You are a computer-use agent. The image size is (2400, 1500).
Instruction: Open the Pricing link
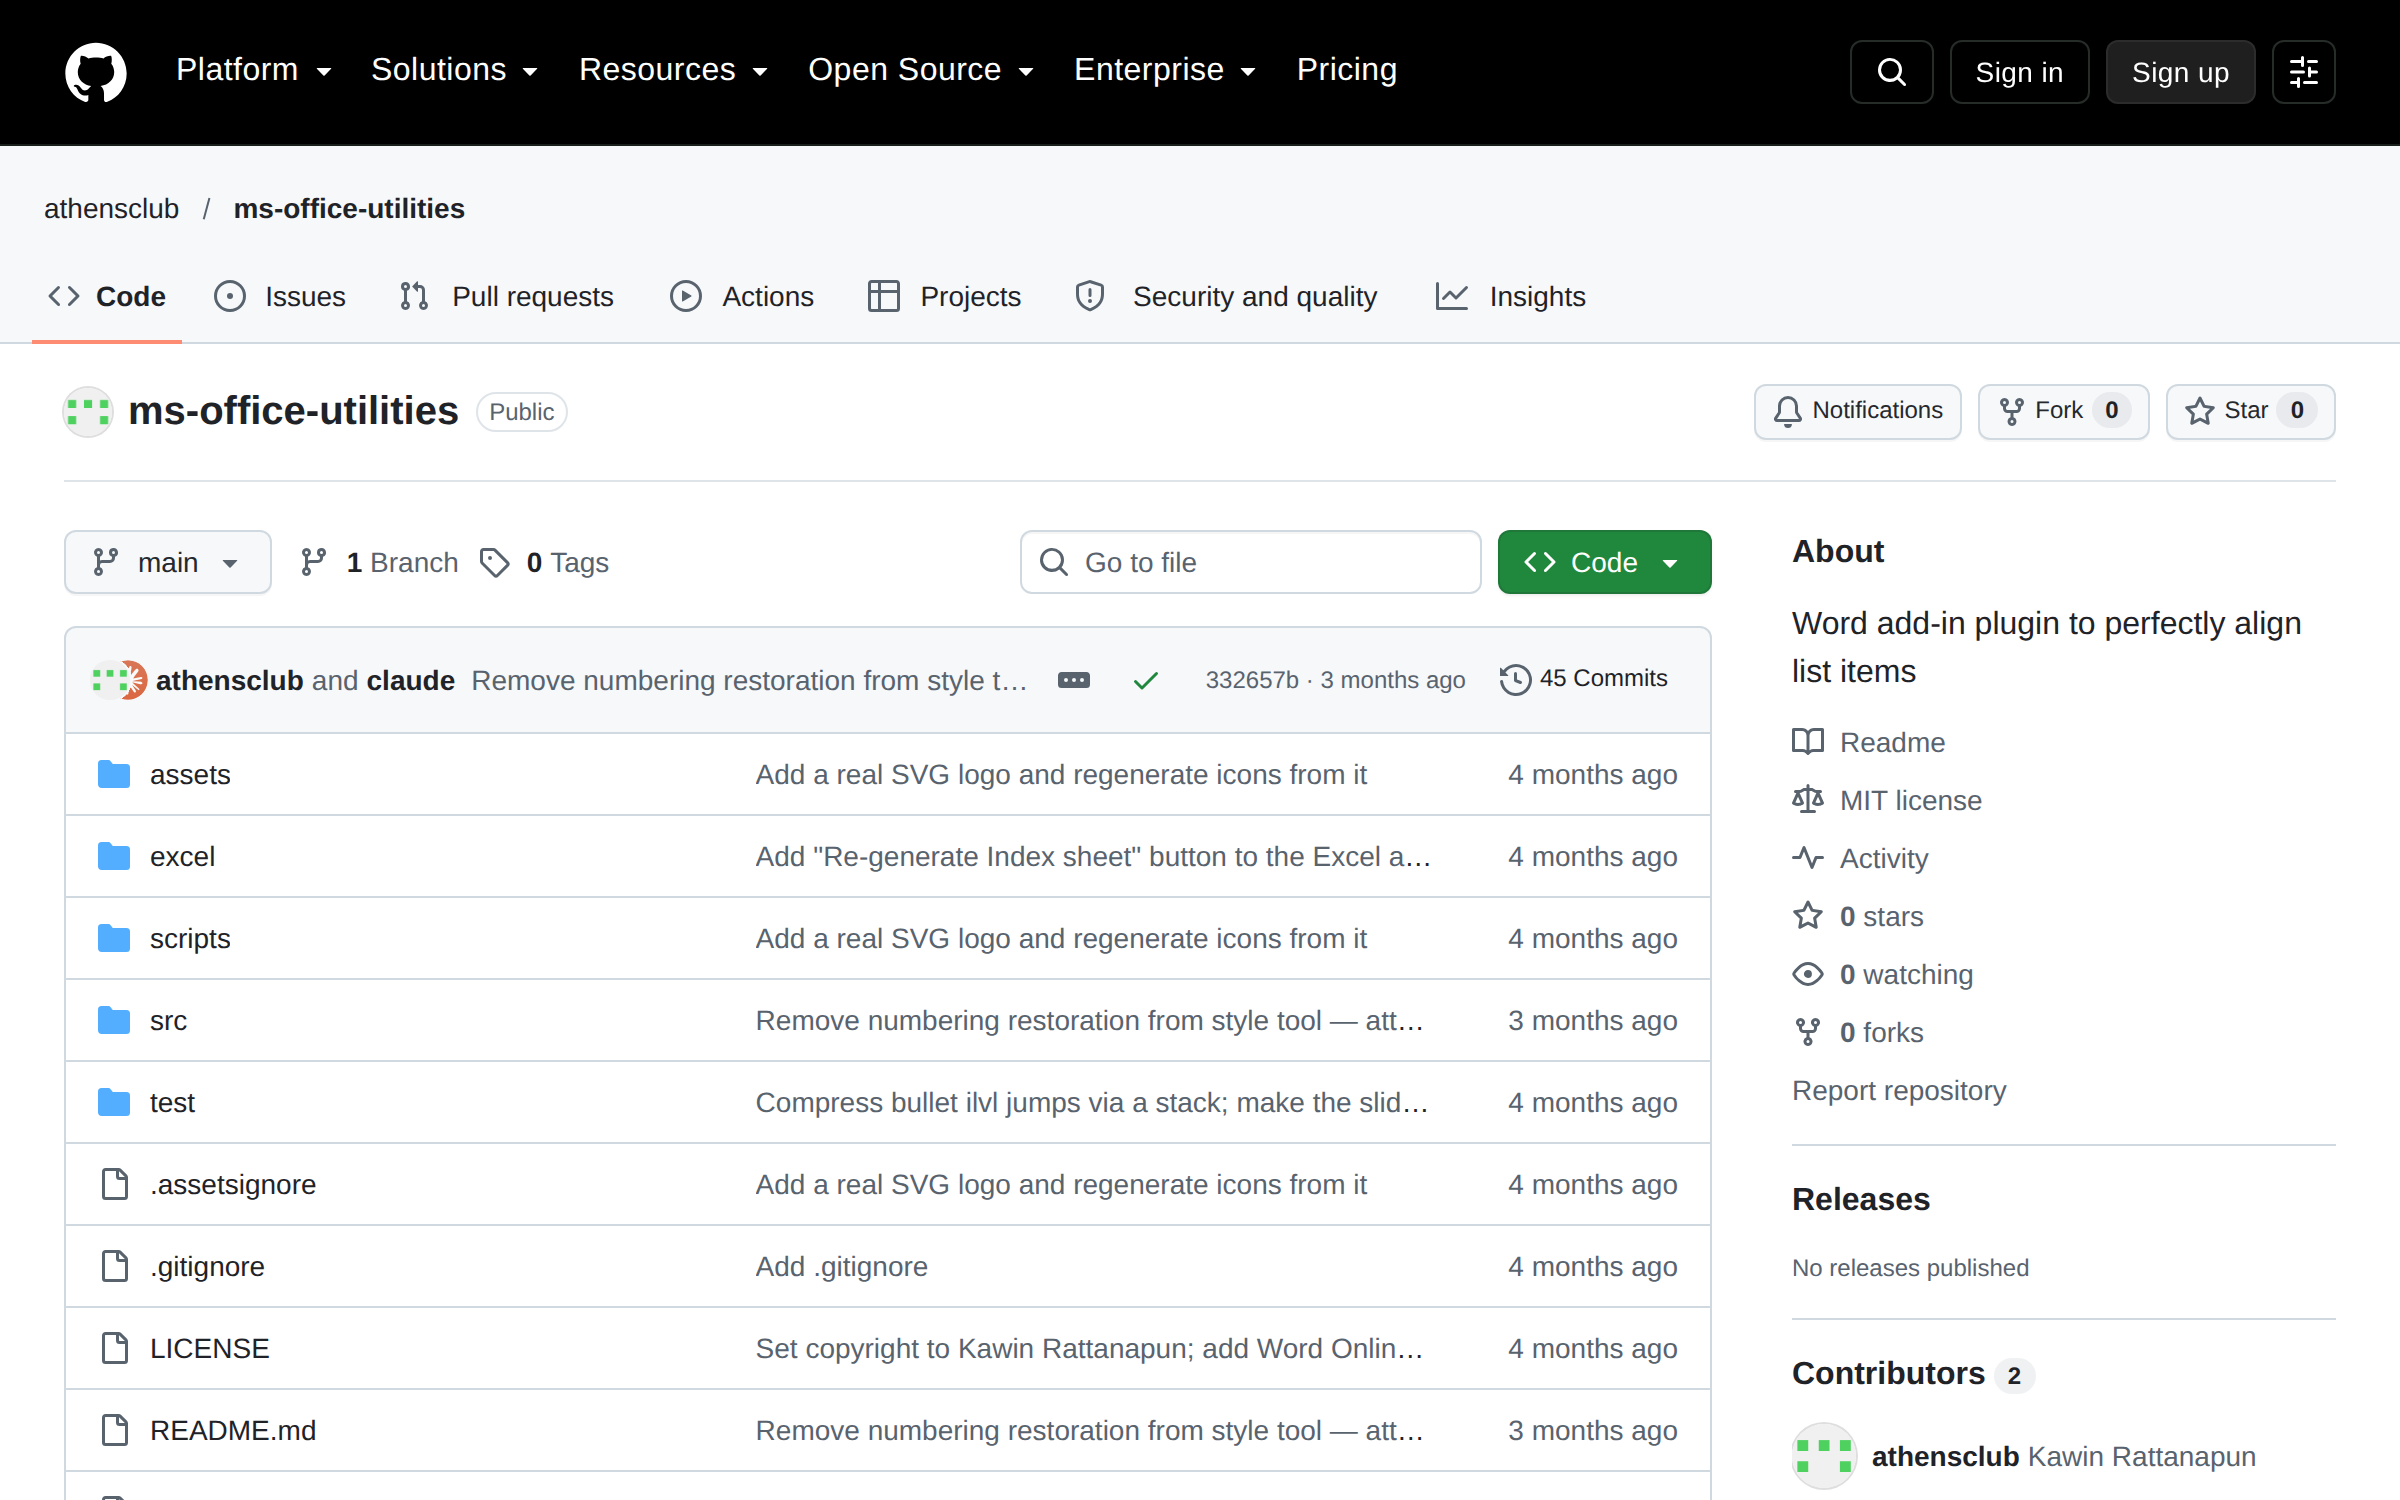[1346, 70]
